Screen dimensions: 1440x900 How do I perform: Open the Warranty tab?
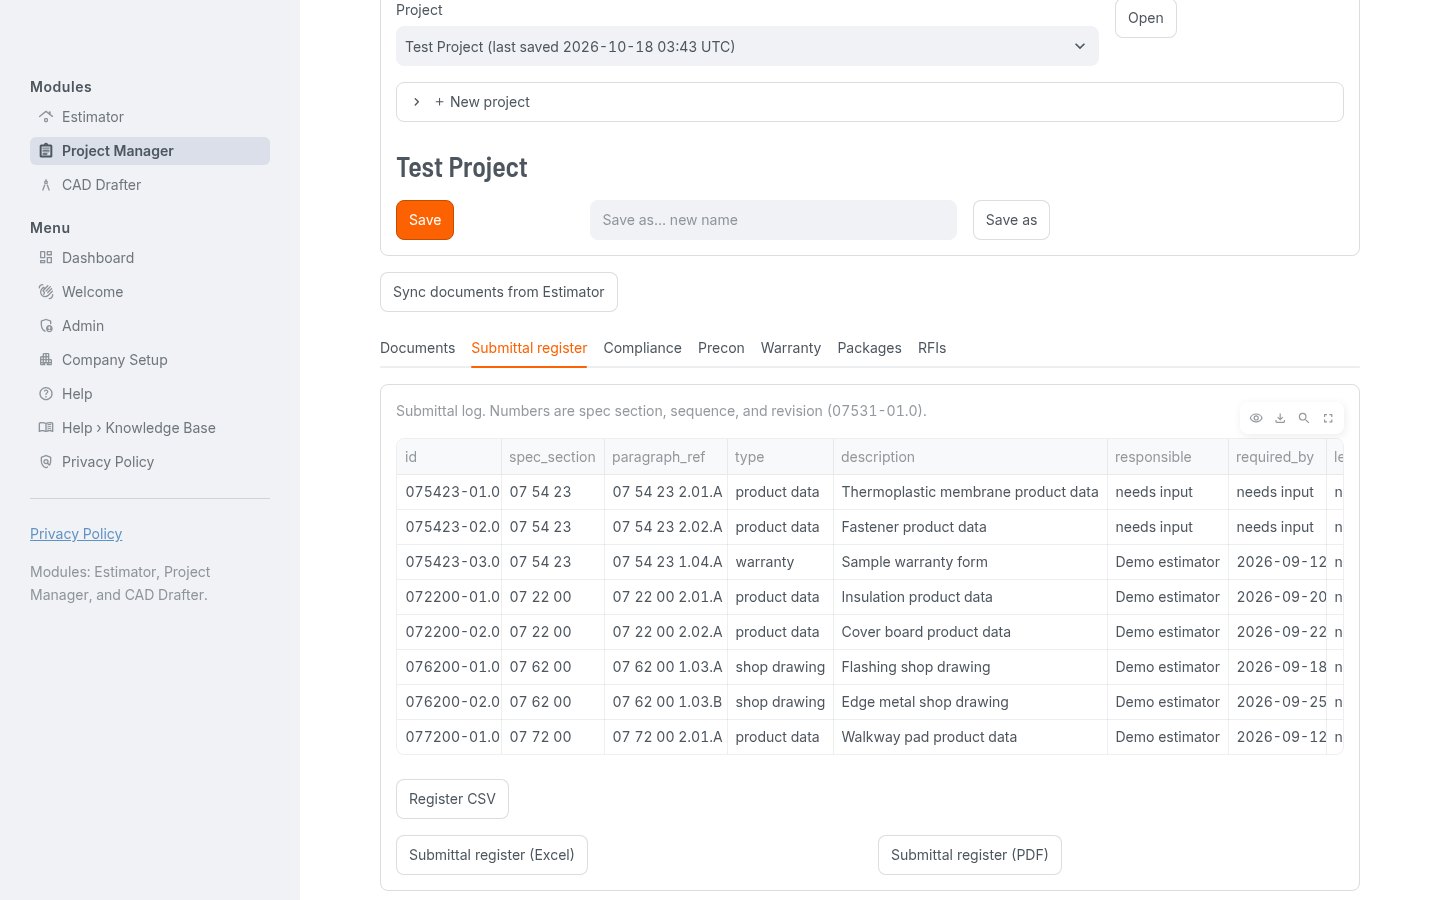point(790,348)
